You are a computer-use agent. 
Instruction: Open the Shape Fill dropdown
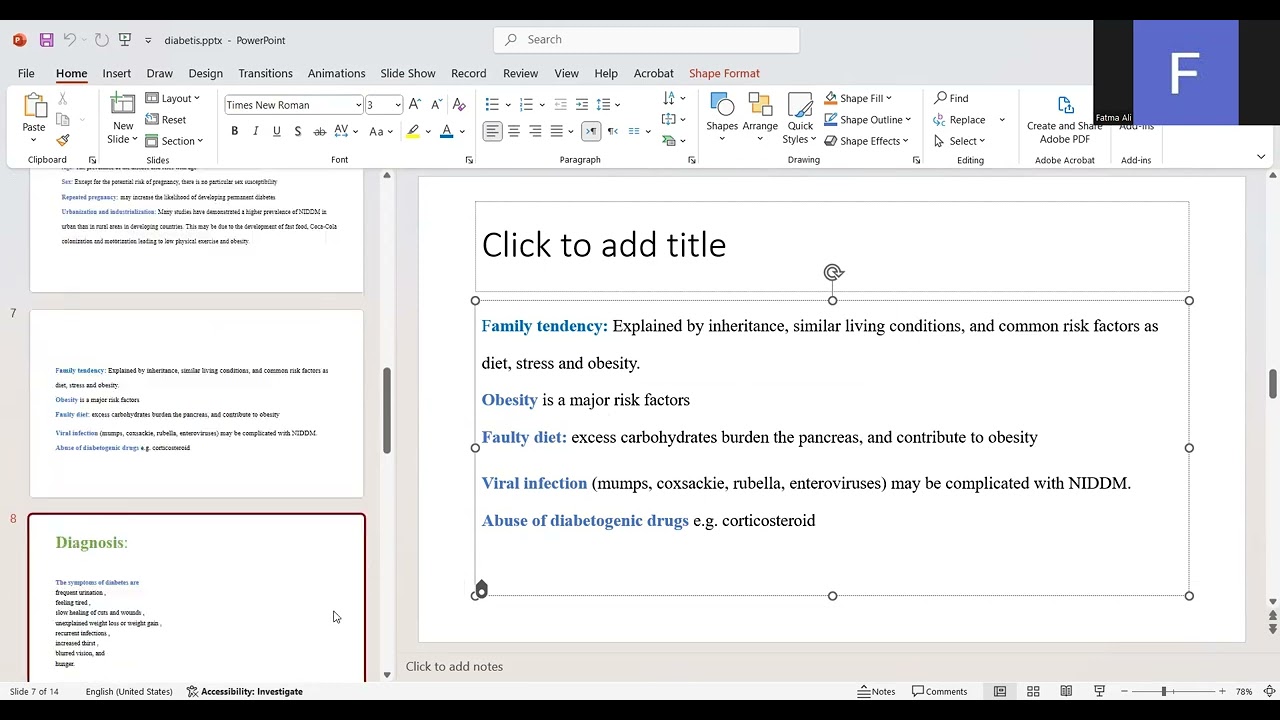click(x=858, y=98)
